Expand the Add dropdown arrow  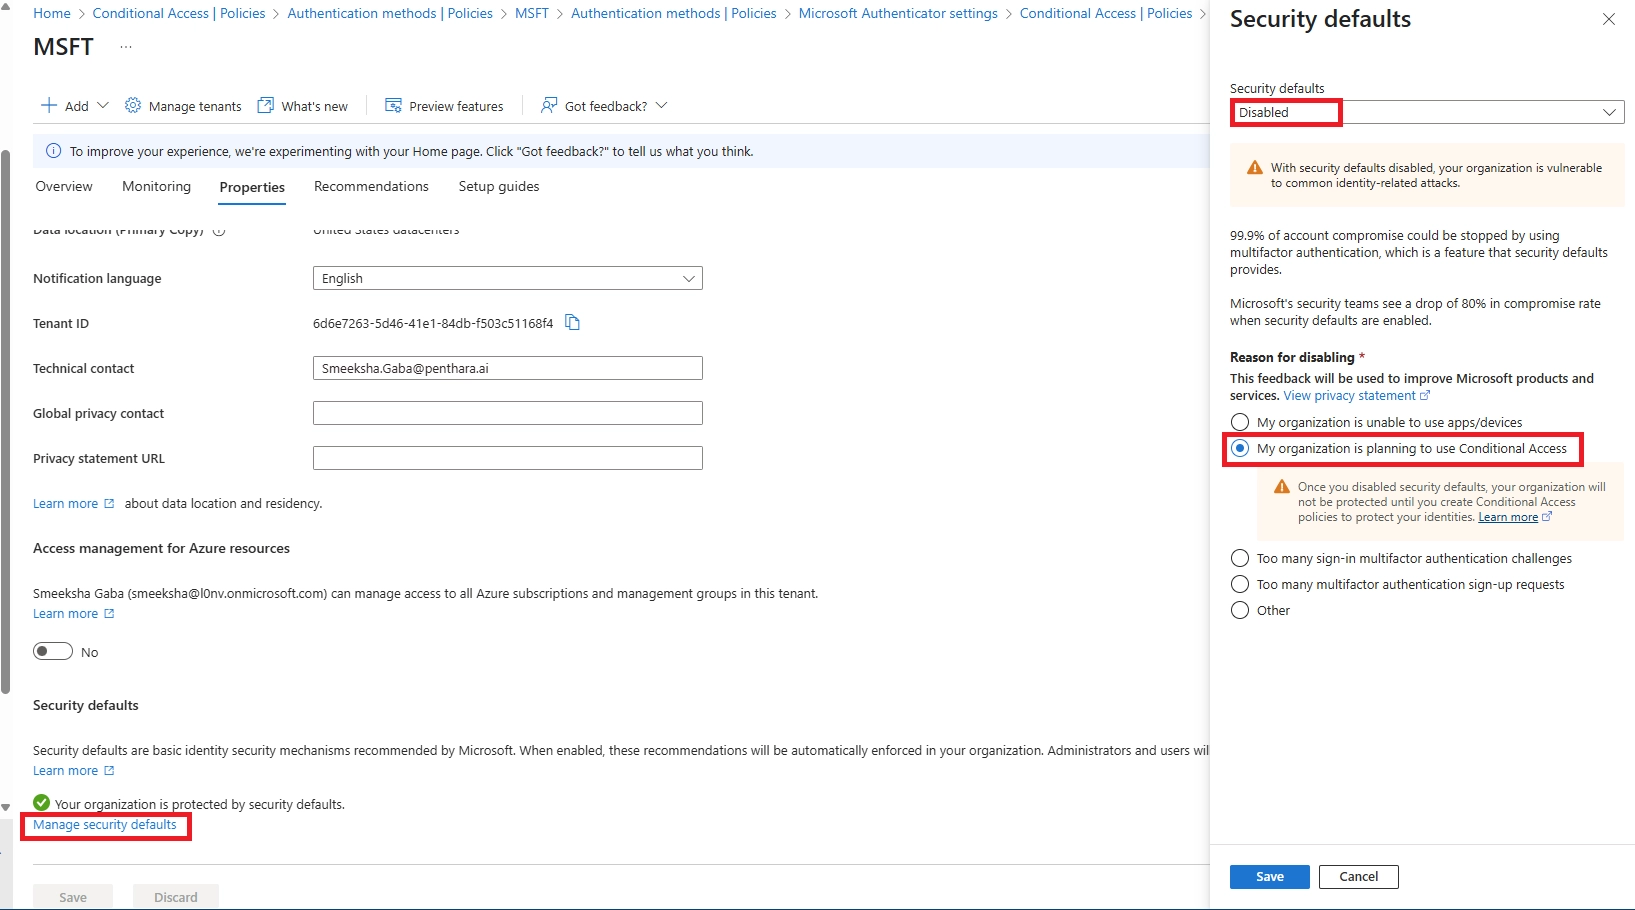(x=103, y=105)
